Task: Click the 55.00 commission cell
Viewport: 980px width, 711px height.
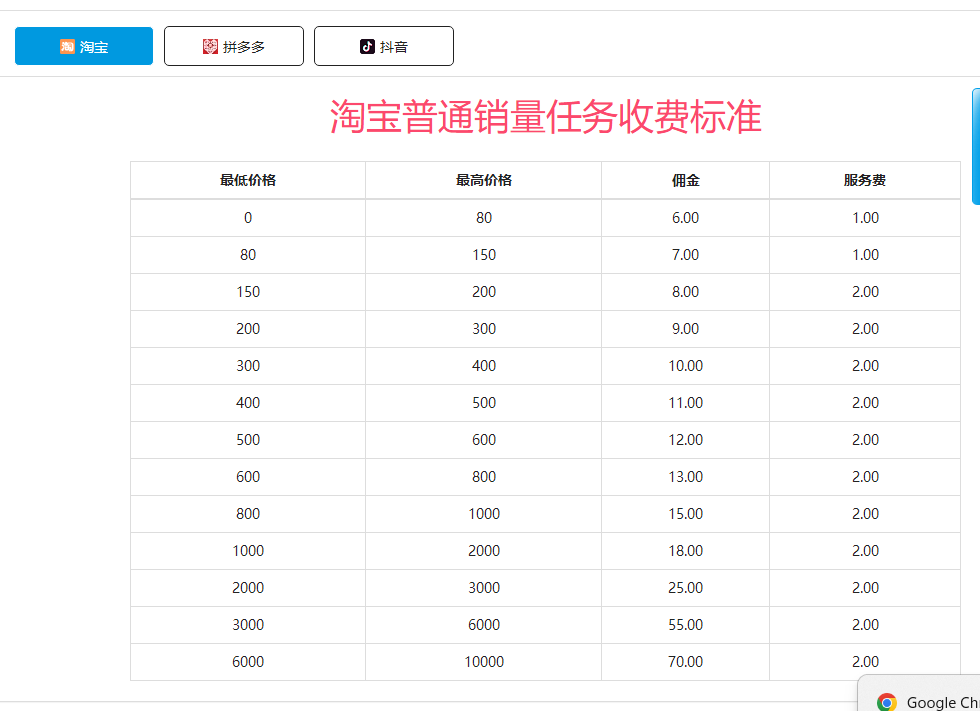Action: (x=686, y=625)
